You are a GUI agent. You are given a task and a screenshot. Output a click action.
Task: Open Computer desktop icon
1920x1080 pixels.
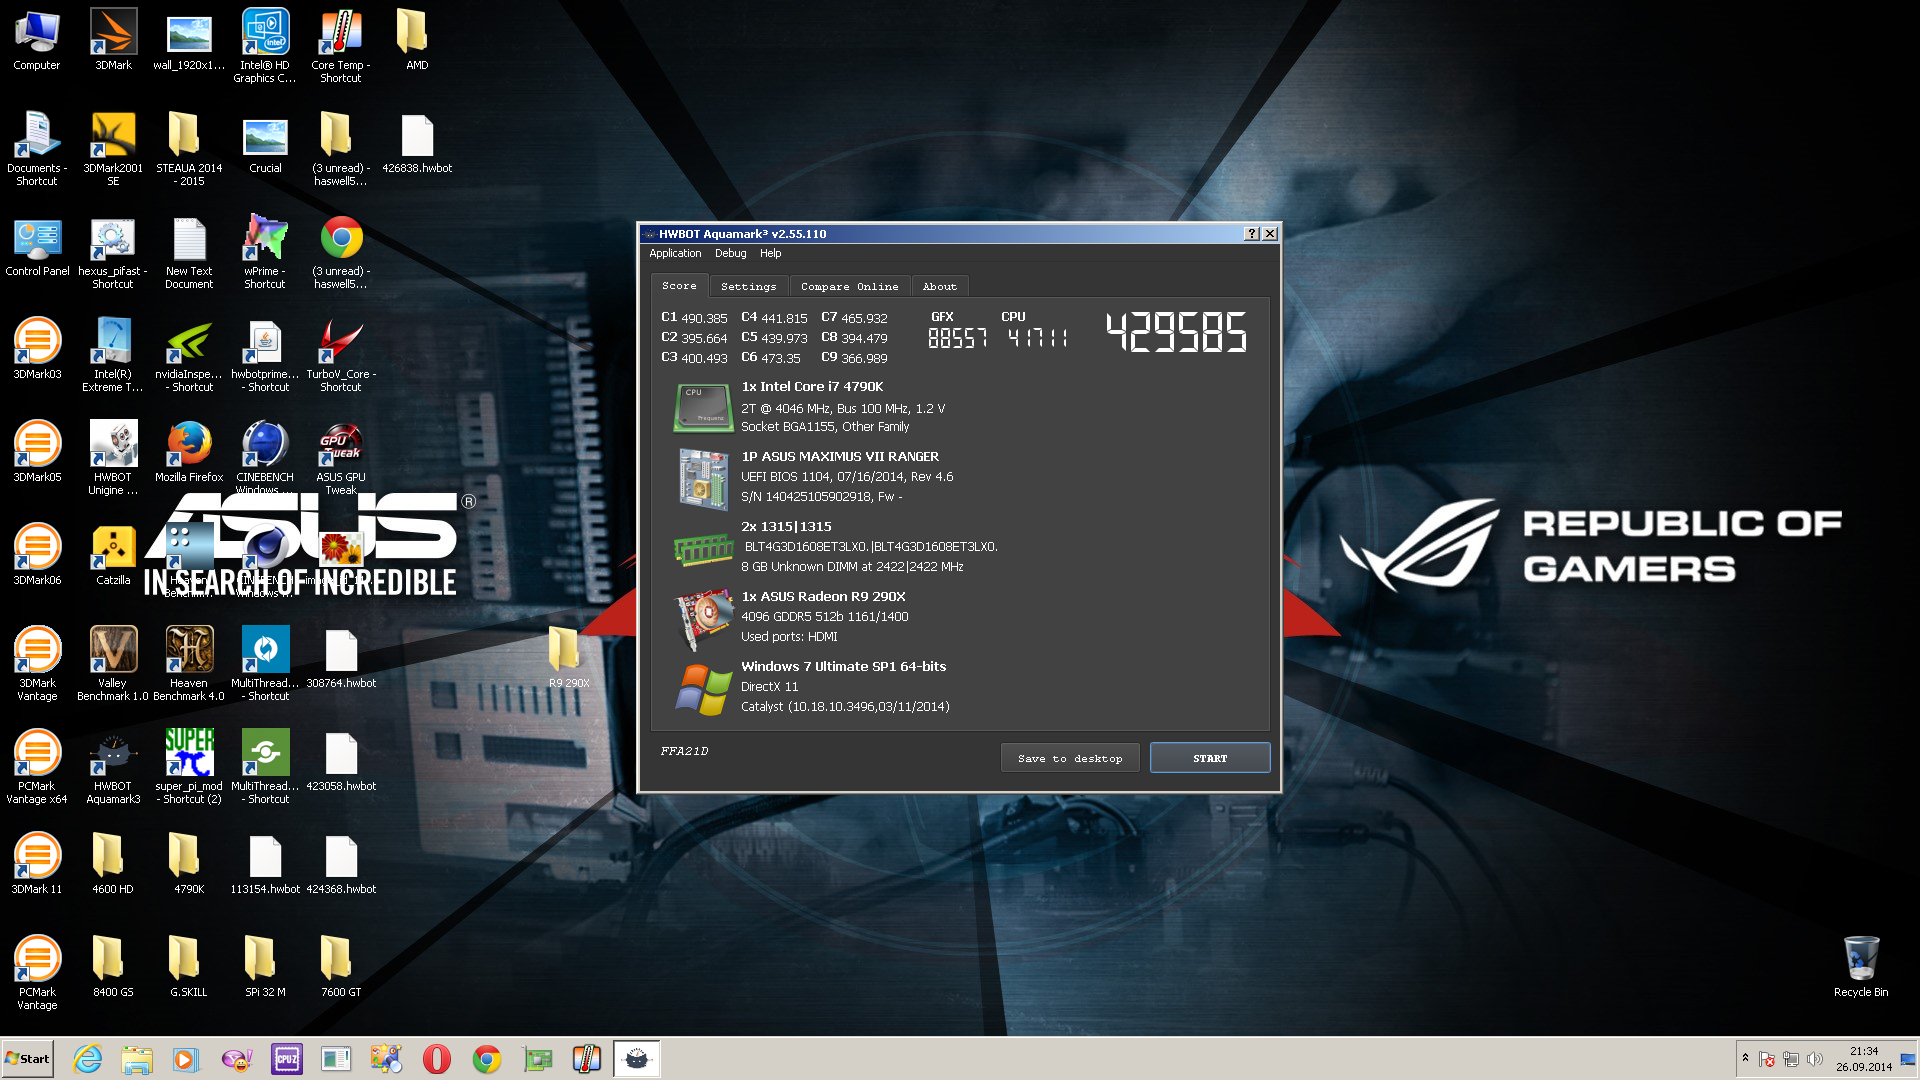pyautogui.click(x=37, y=40)
